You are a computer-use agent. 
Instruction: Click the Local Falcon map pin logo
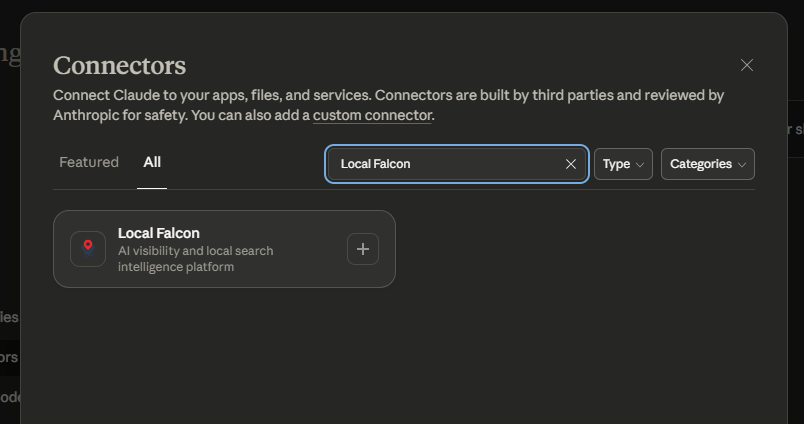(88, 249)
